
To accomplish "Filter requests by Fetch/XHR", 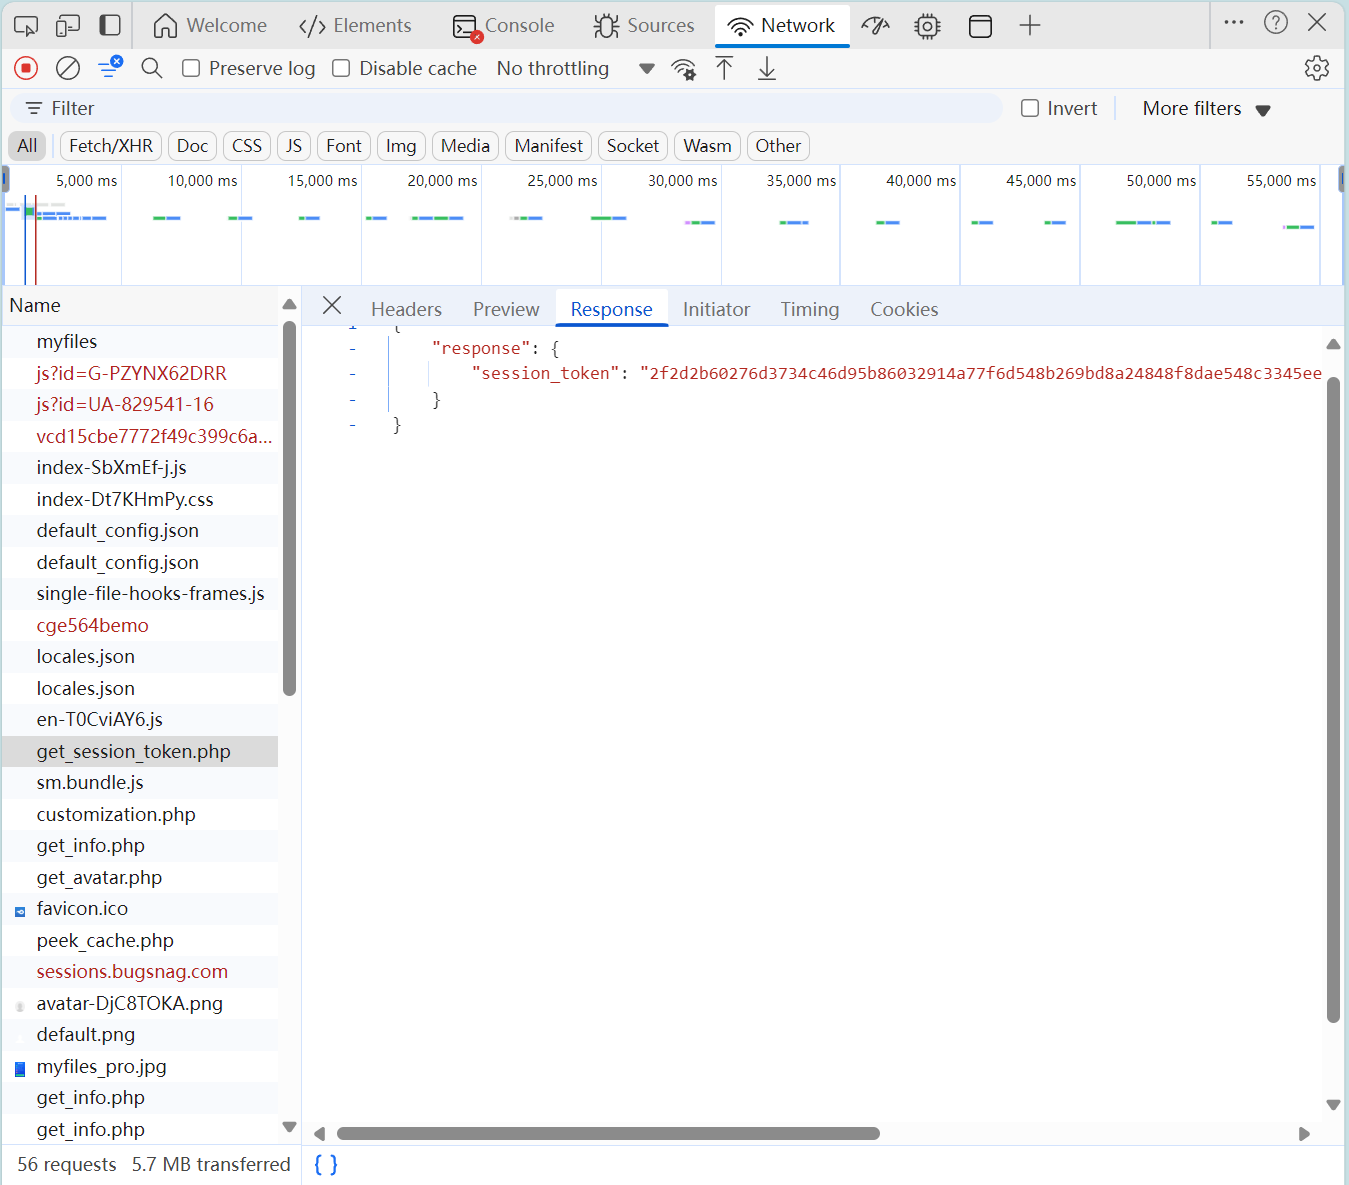I will point(111,146).
